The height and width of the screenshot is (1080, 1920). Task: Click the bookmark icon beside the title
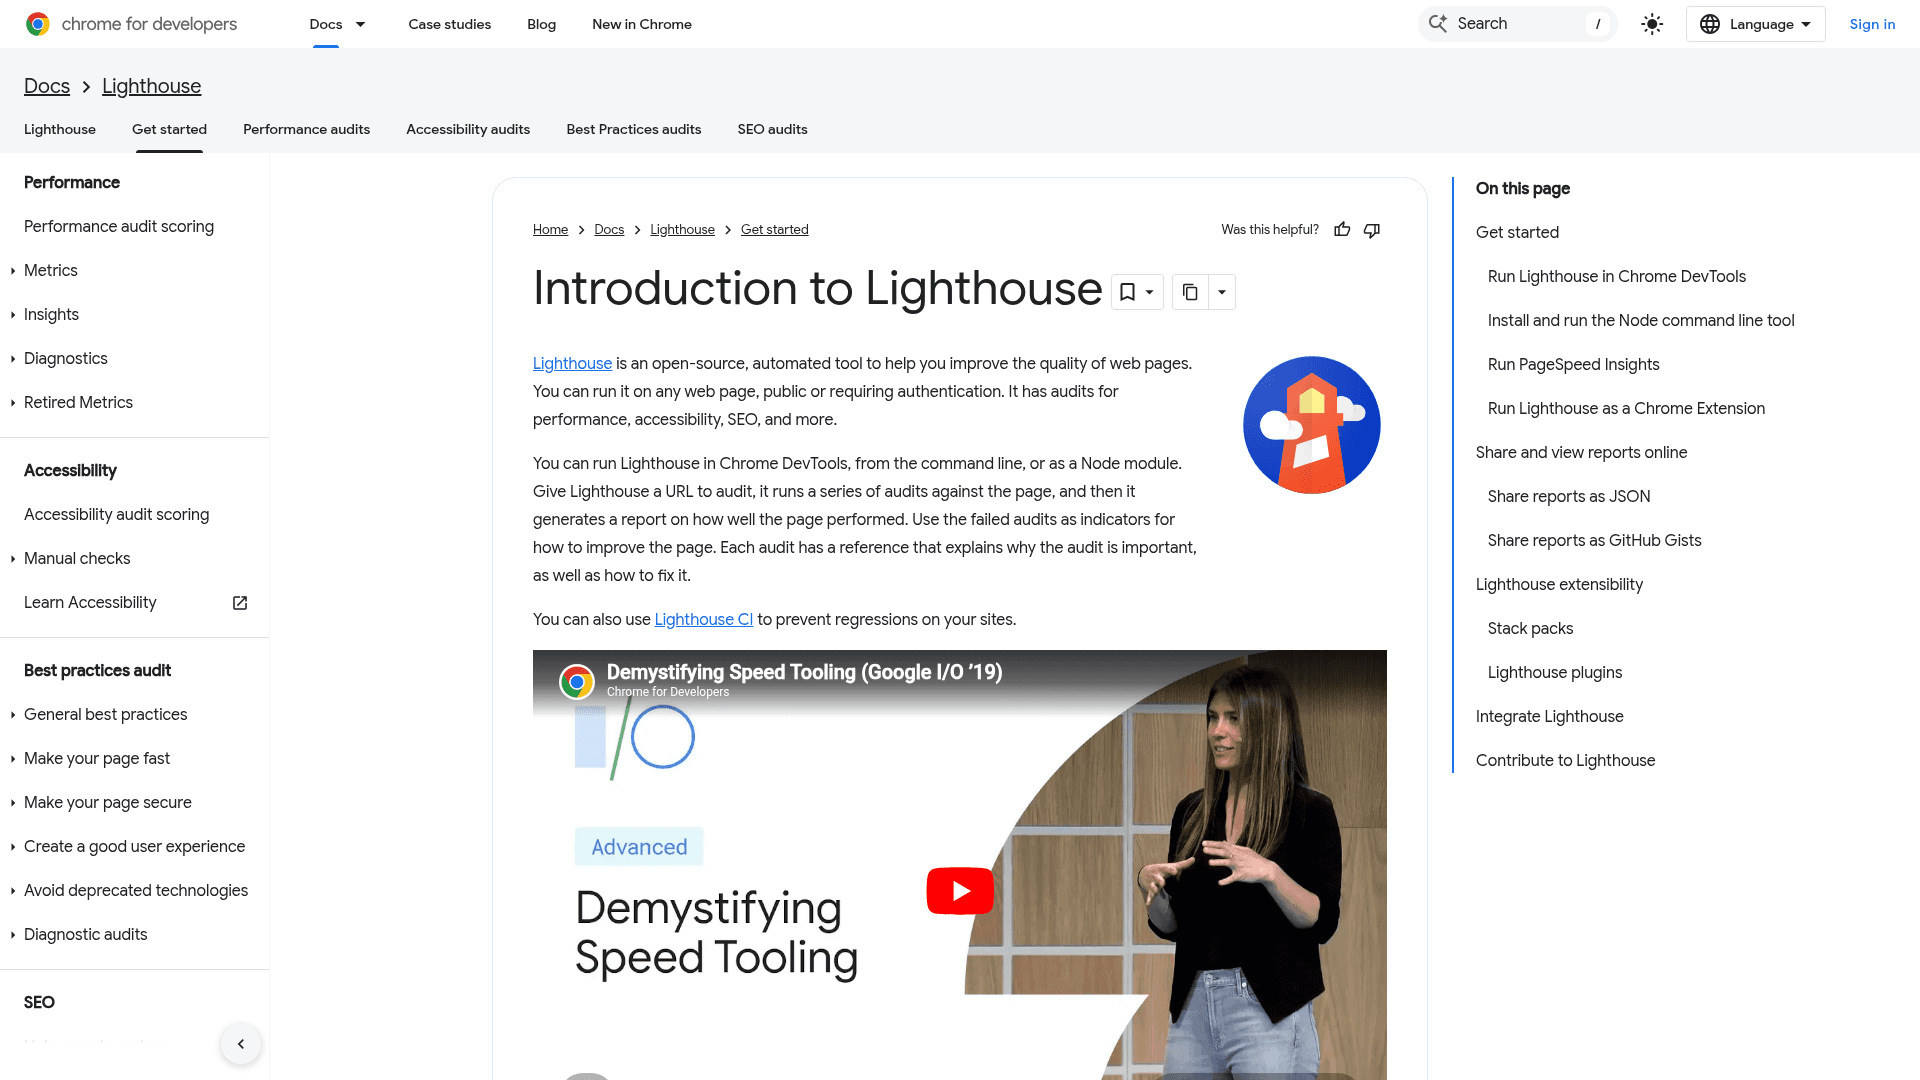tap(1128, 292)
